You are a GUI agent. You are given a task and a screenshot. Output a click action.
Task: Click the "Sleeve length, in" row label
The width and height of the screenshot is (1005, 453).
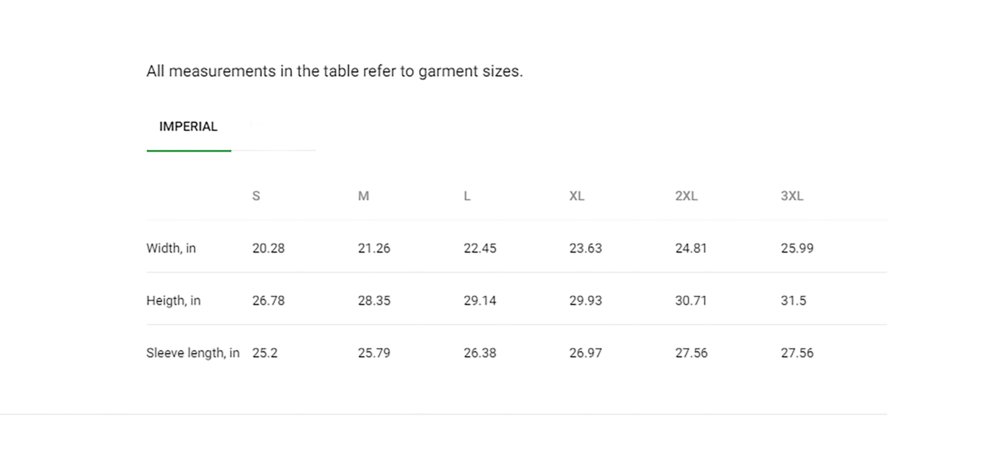coord(193,353)
